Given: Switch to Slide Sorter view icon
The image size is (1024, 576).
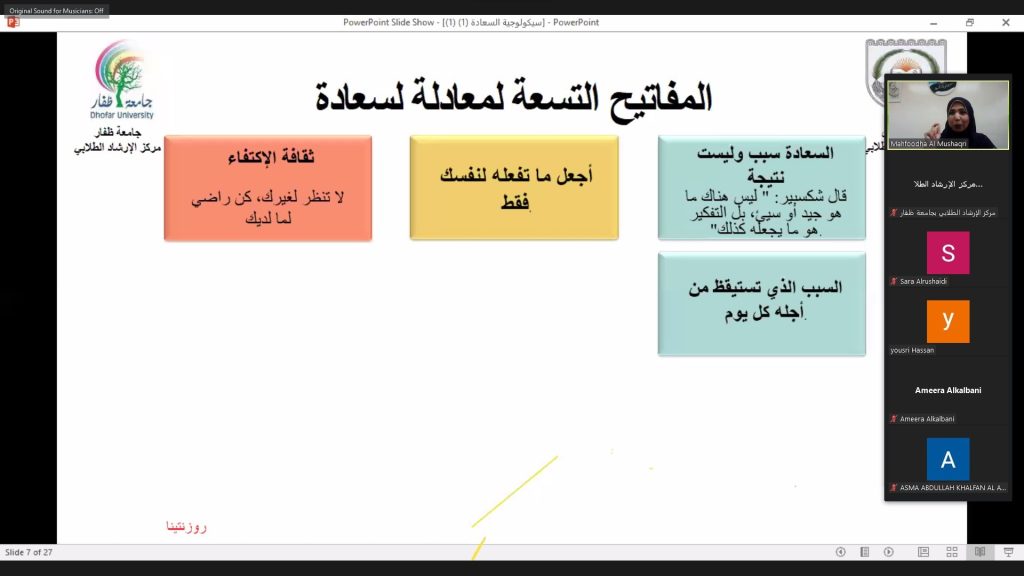Looking at the screenshot, I should 952,552.
